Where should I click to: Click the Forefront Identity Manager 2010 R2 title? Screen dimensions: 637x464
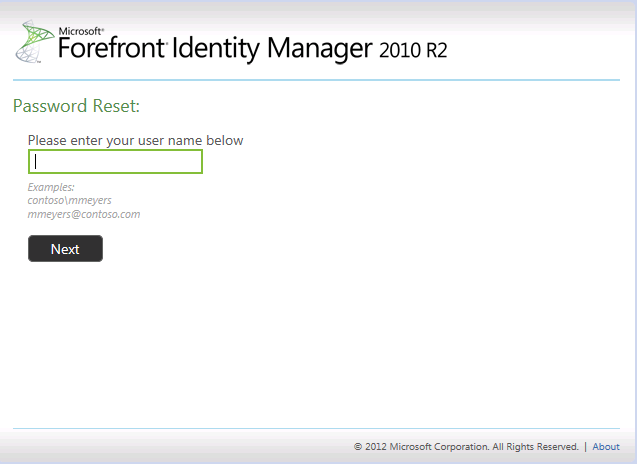coord(253,48)
